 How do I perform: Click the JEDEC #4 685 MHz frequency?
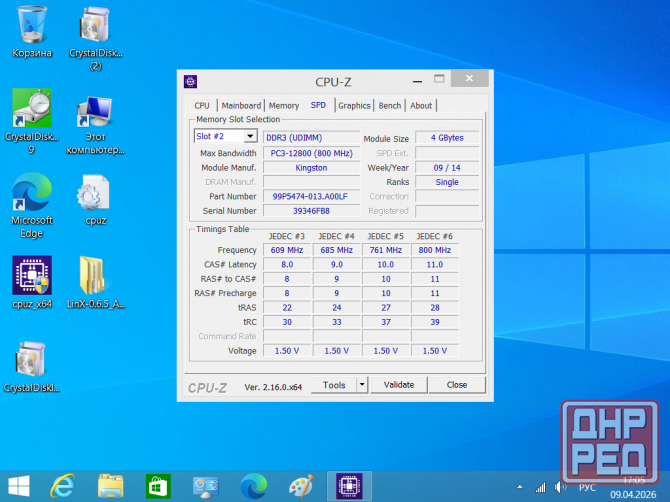[337, 250]
